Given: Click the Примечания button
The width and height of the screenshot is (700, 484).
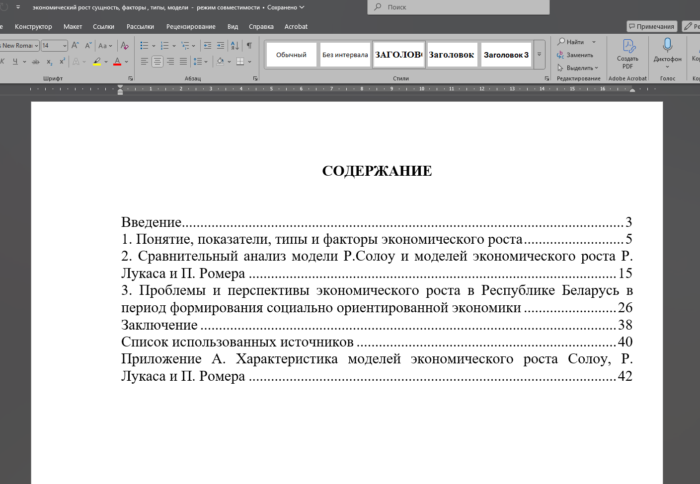Looking at the screenshot, I should (651, 26).
